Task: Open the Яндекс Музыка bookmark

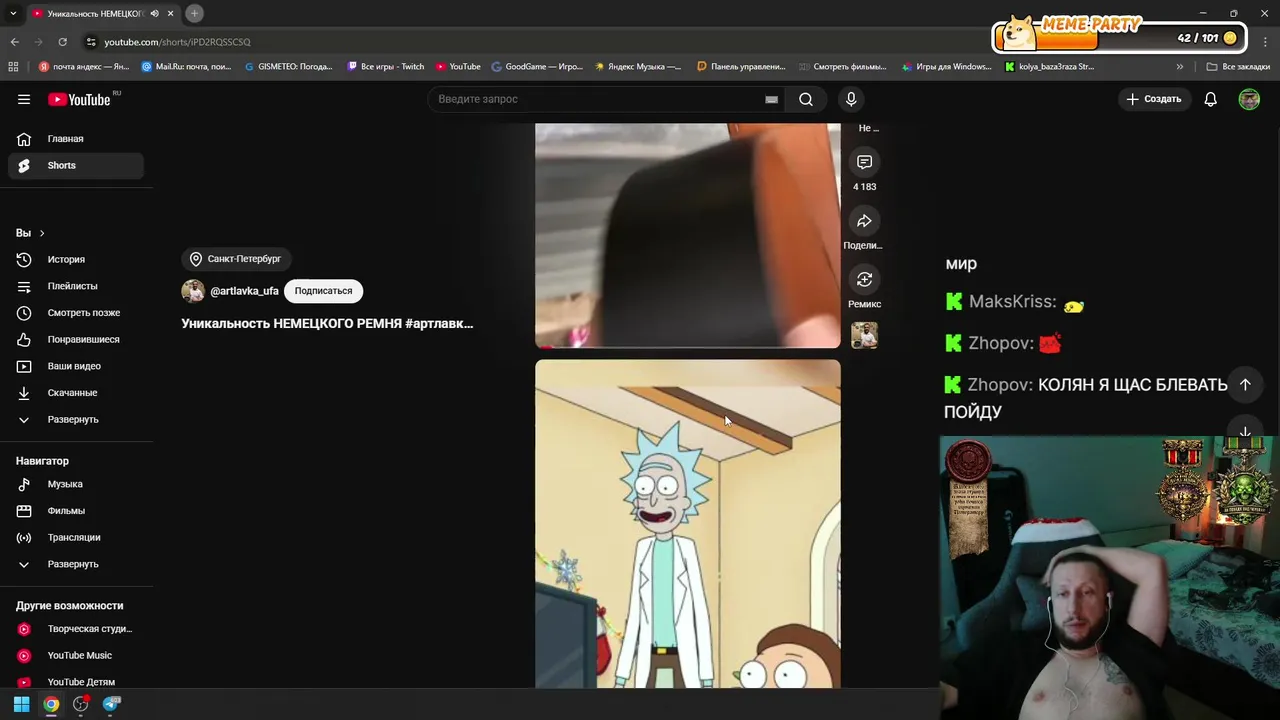Action: click(x=638, y=67)
